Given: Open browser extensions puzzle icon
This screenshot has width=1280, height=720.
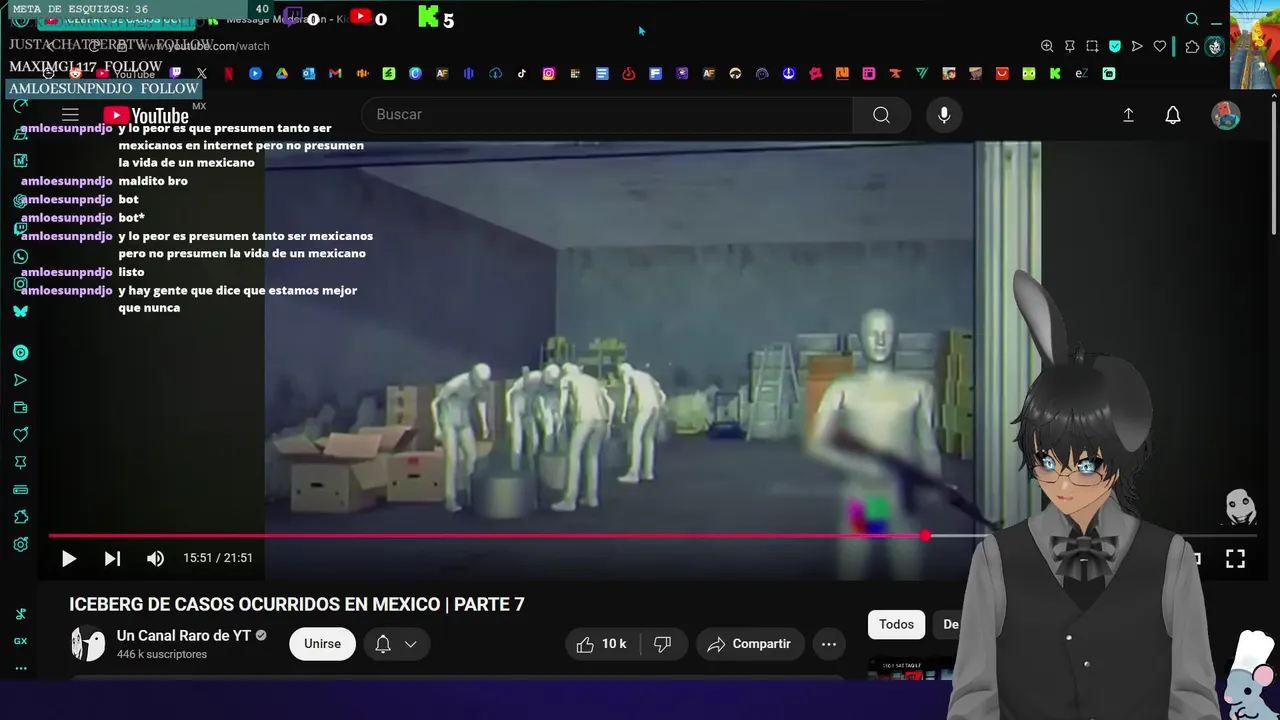Looking at the screenshot, I should pyautogui.click(x=1192, y=46).
